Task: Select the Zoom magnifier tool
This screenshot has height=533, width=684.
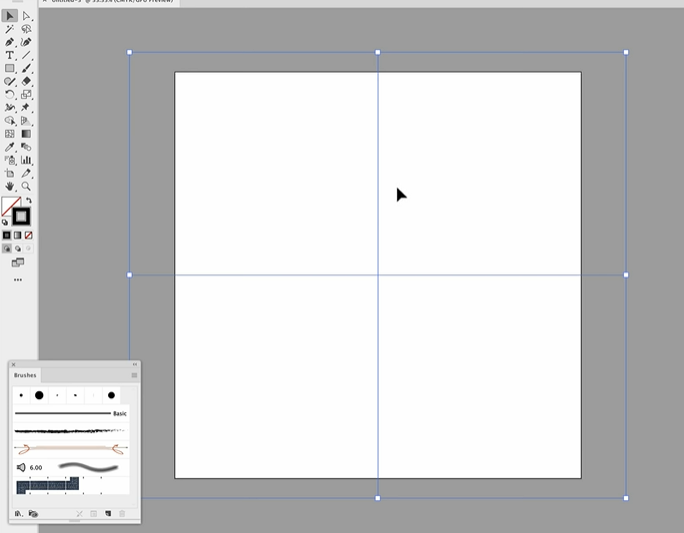Action: (x=26, y=186)
